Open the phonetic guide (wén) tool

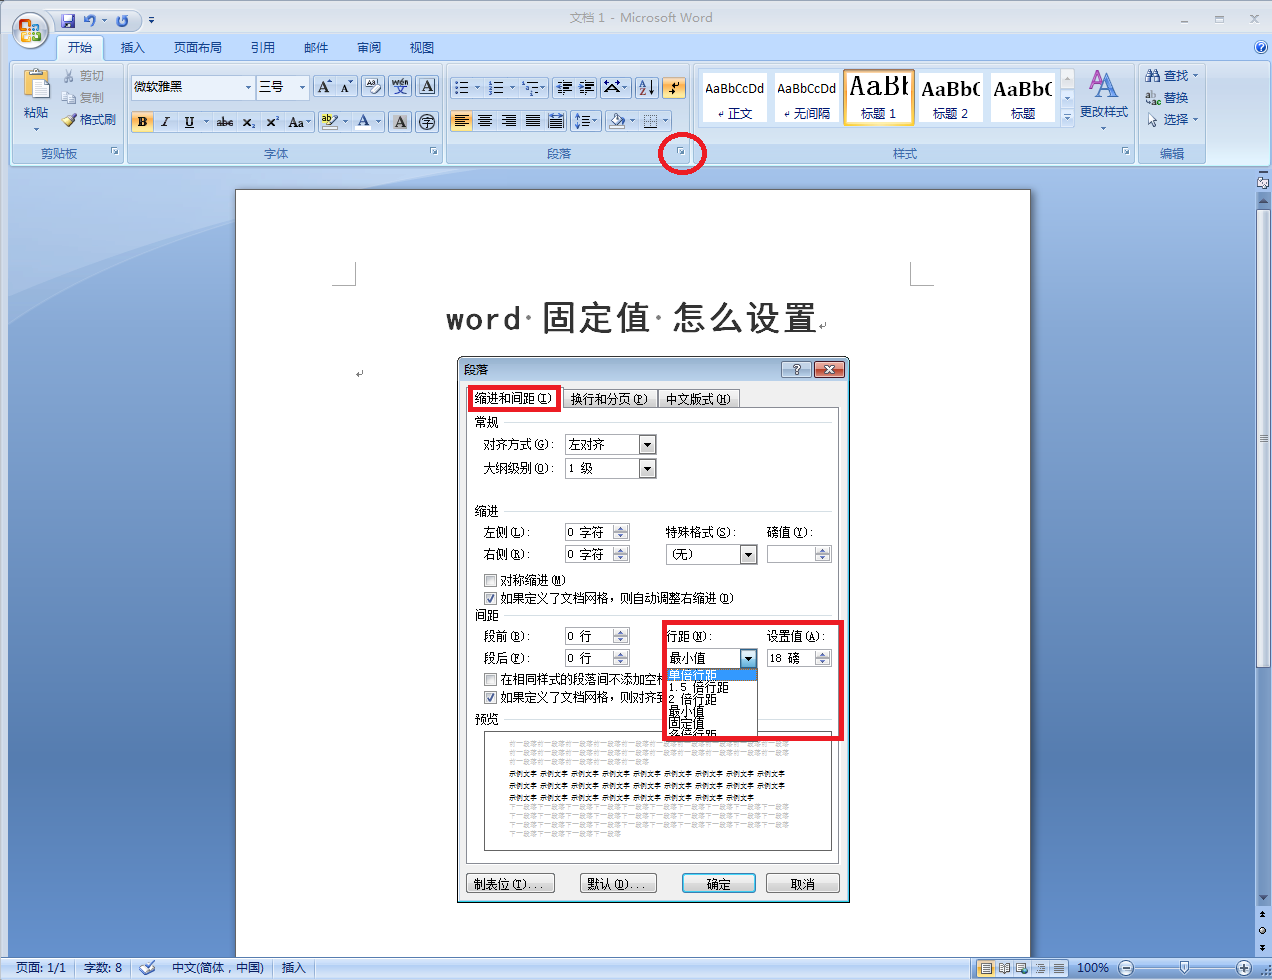pos(400,87)
